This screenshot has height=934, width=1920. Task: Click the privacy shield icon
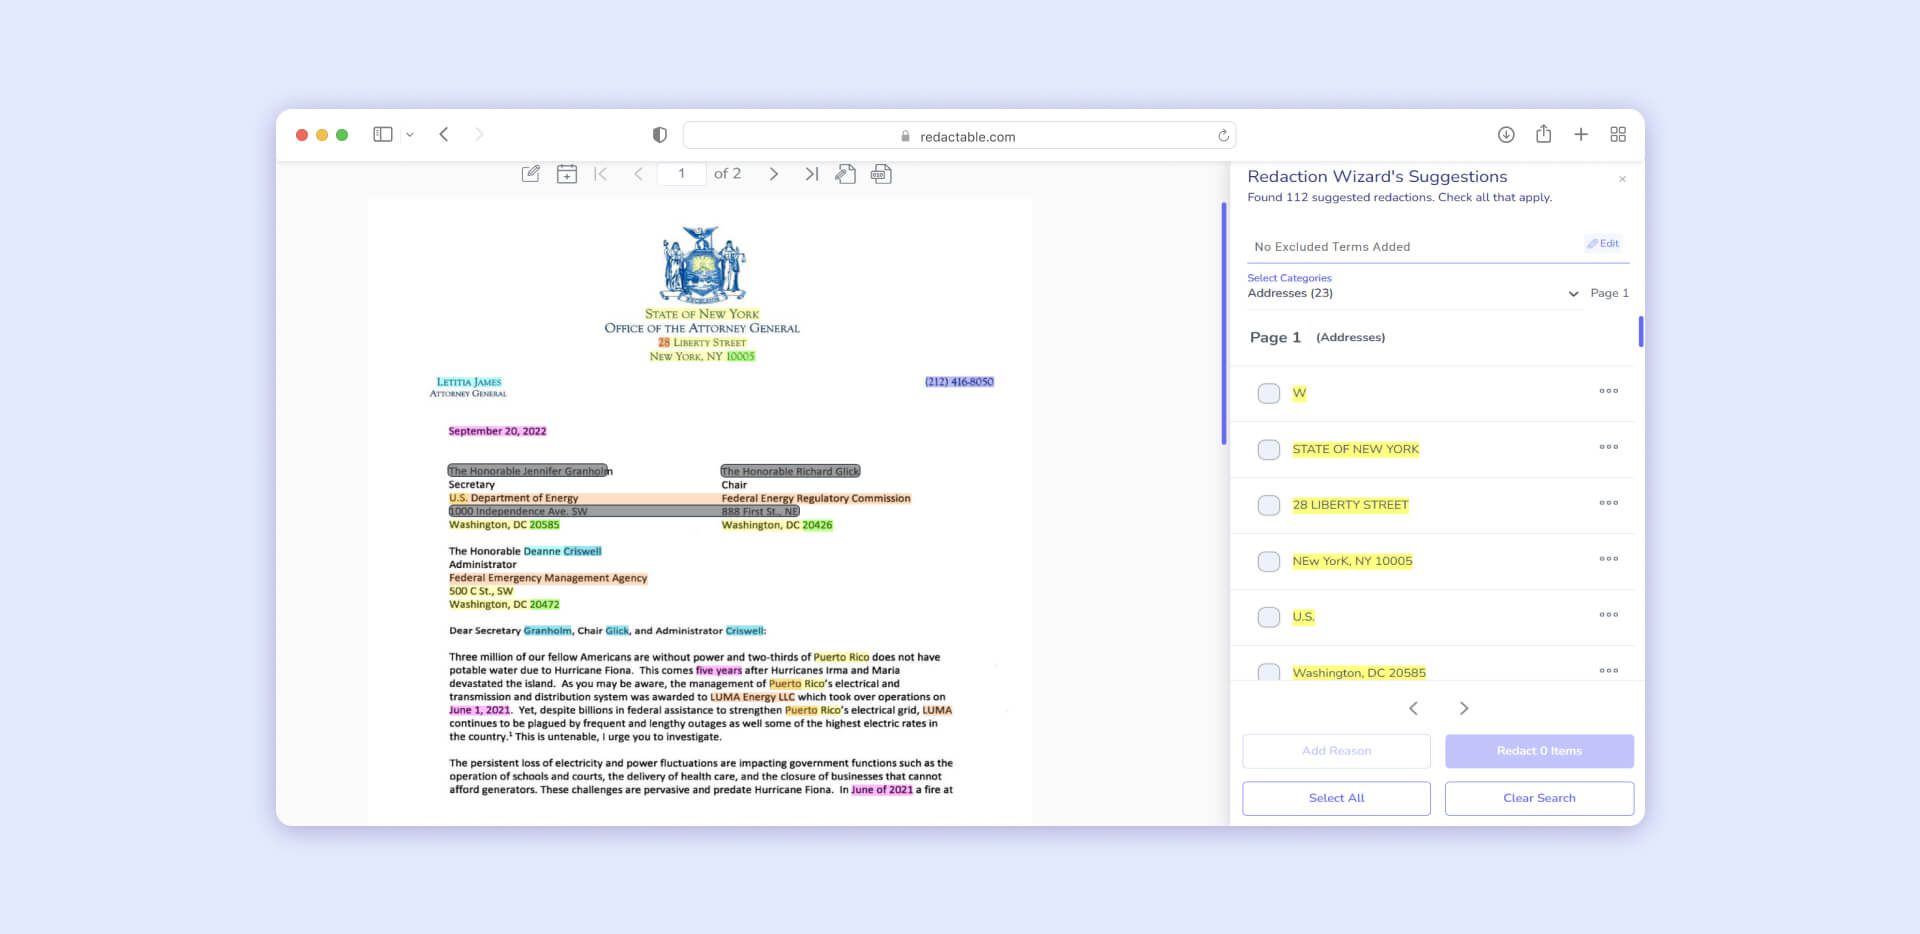pyautogui.click(x=660, y=135)
